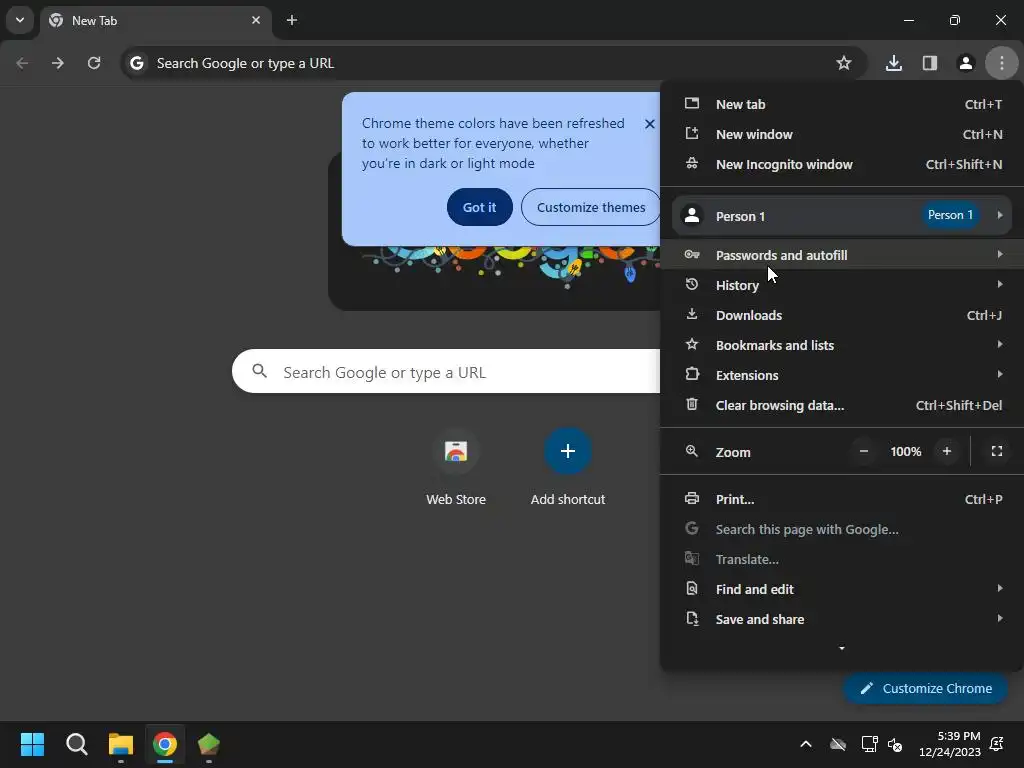The width and height of the screenshot is (1024, 768).
Task: Click the menu scroll-down arrow
Action: coord(842,648)
